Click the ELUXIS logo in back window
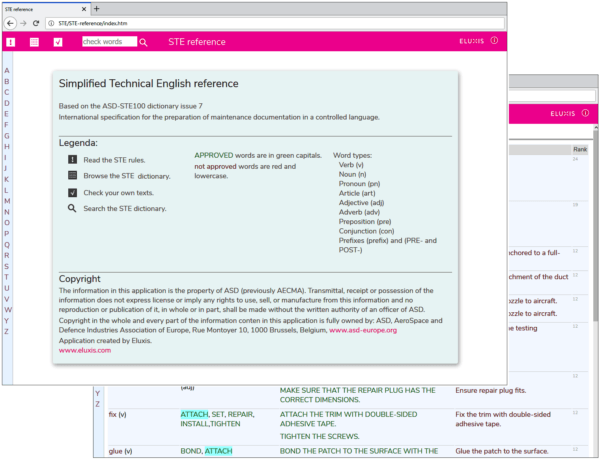 (x=562, y=114)
